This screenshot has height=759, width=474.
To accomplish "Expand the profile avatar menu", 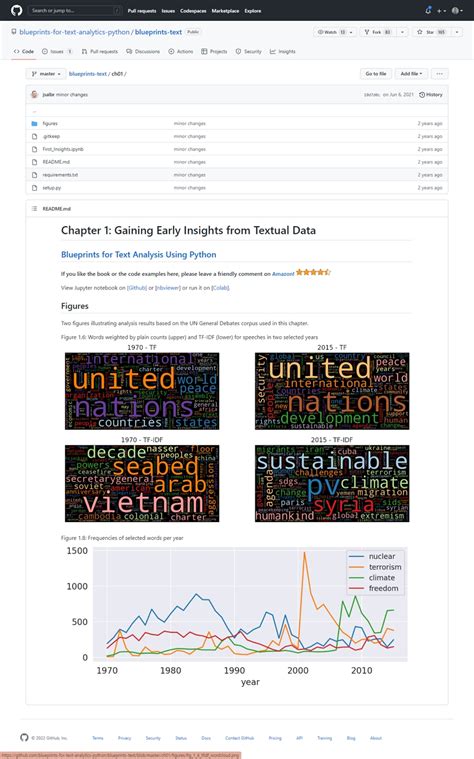I will pyautogui.click(x=457, y=10).
